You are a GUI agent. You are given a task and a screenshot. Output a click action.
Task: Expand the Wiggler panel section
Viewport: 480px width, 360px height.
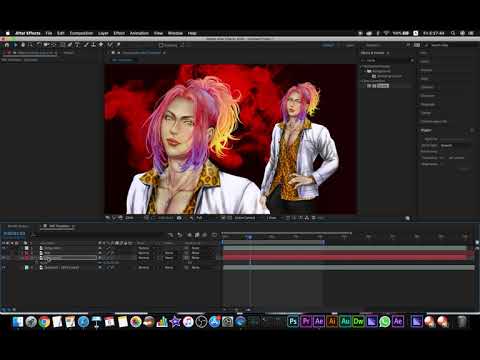coord(427,130)
